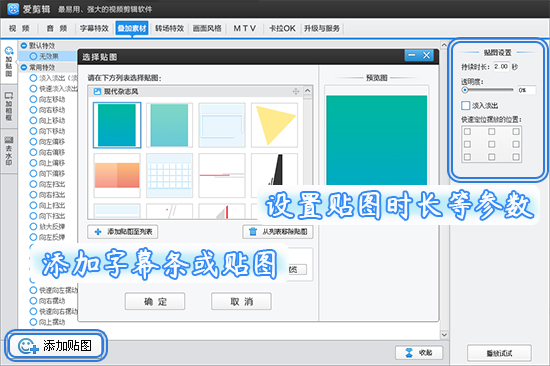Confirm with the 确定 button
This screenshot has height=366, width=550.
click(x=155, y=301)
